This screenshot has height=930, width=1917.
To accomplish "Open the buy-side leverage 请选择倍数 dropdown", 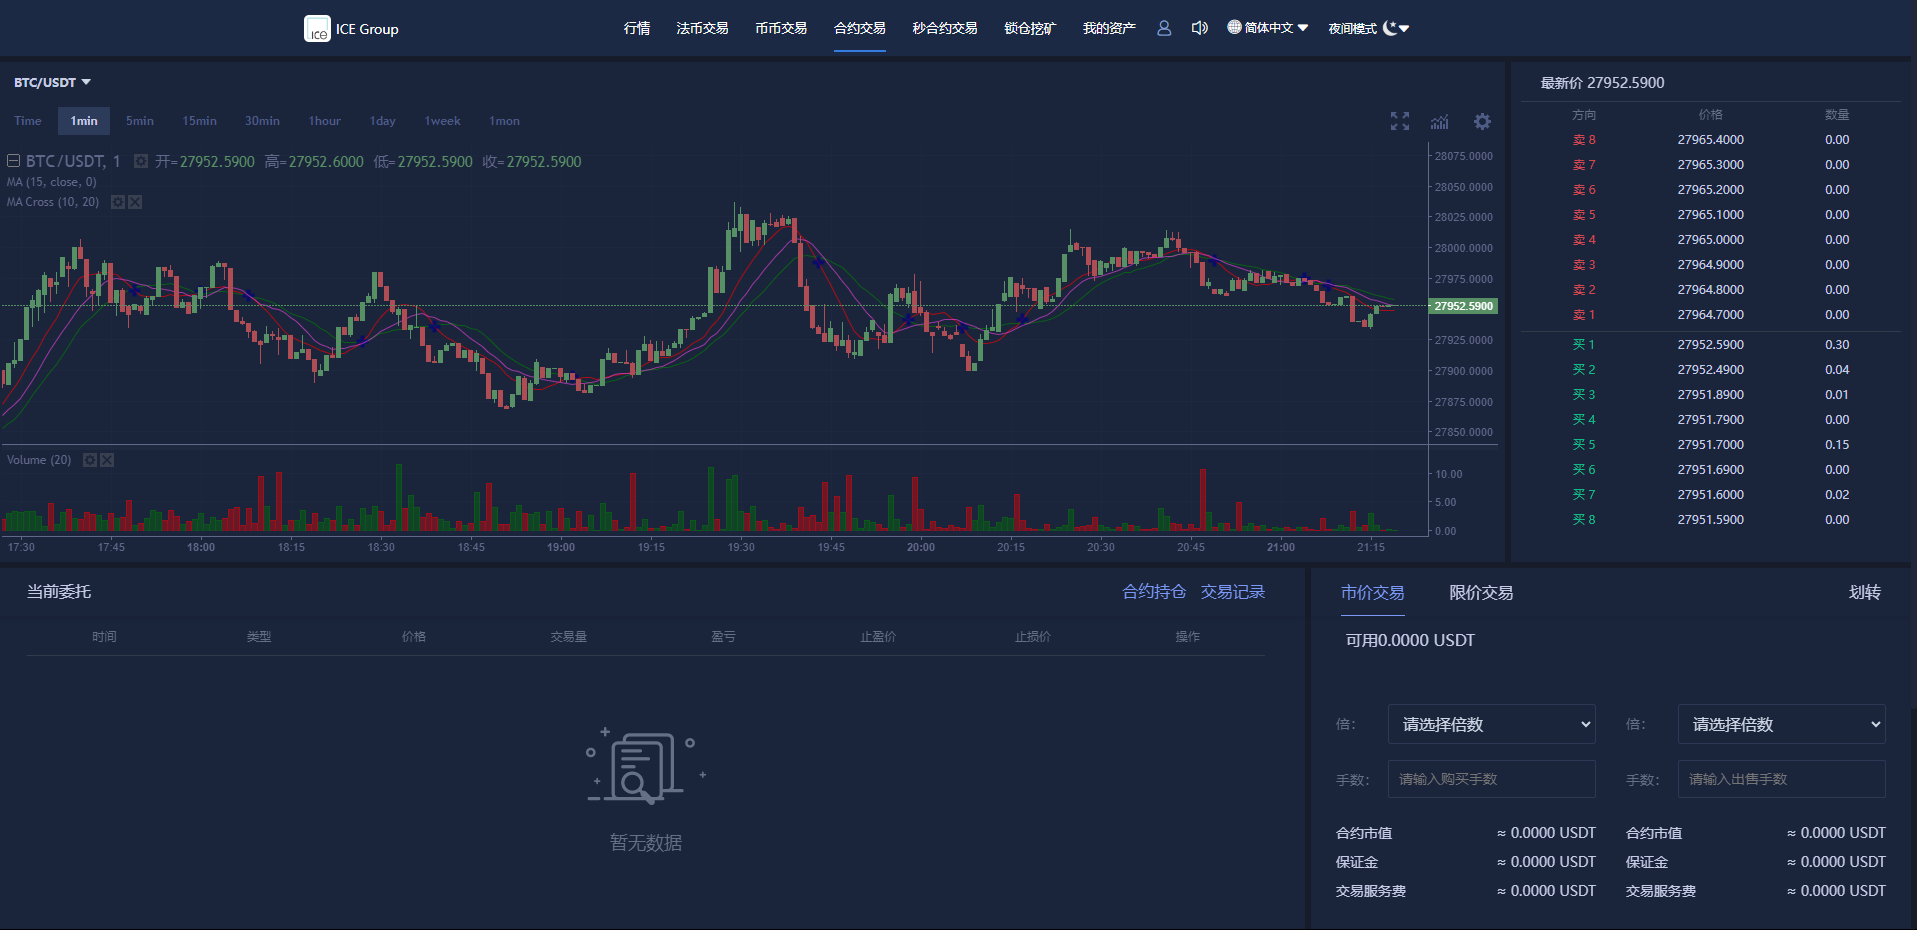I will (1491, 724).
